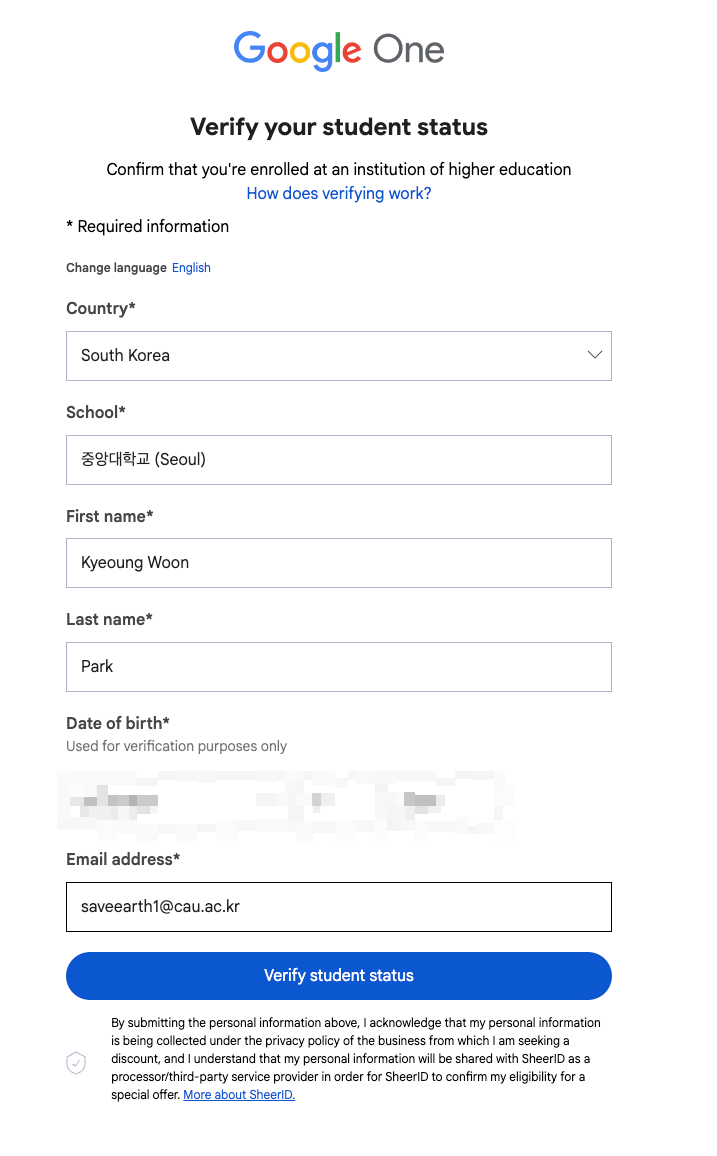Click the Verify your student status heading

point(339,127)
